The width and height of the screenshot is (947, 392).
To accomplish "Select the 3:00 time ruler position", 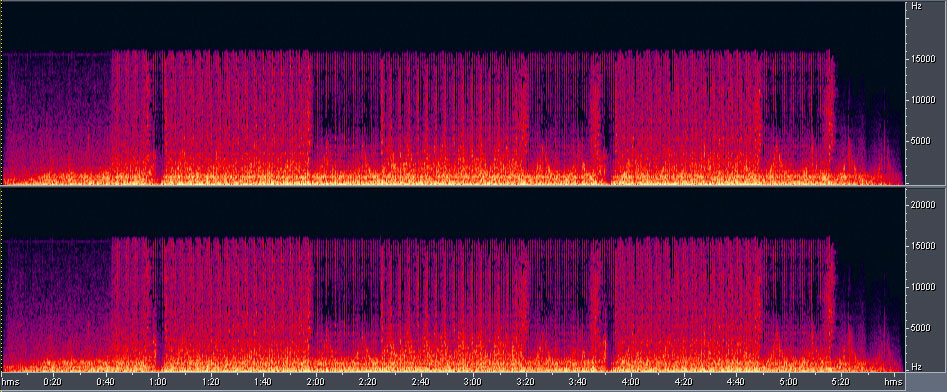I will click(x=474, y=382).
